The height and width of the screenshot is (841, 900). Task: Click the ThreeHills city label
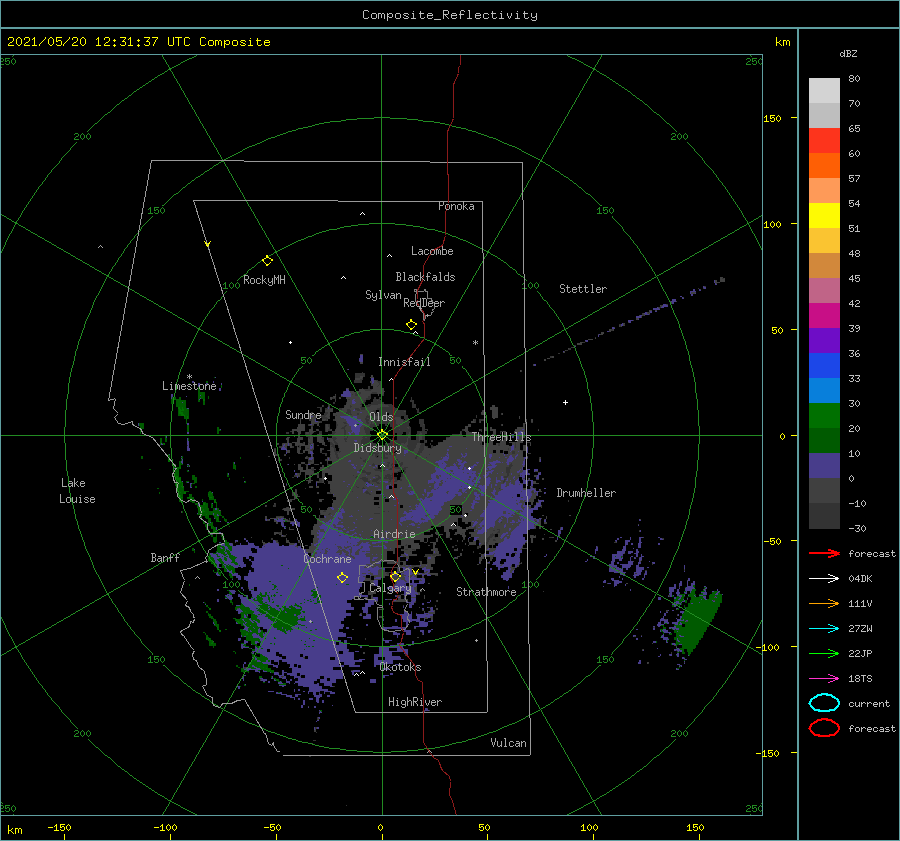point(502,437)
